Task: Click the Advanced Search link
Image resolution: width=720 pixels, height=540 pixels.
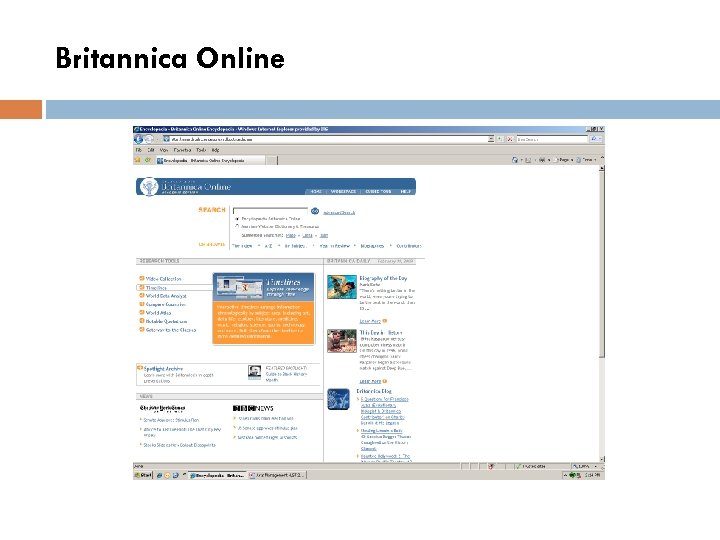Action: (339, 213)
